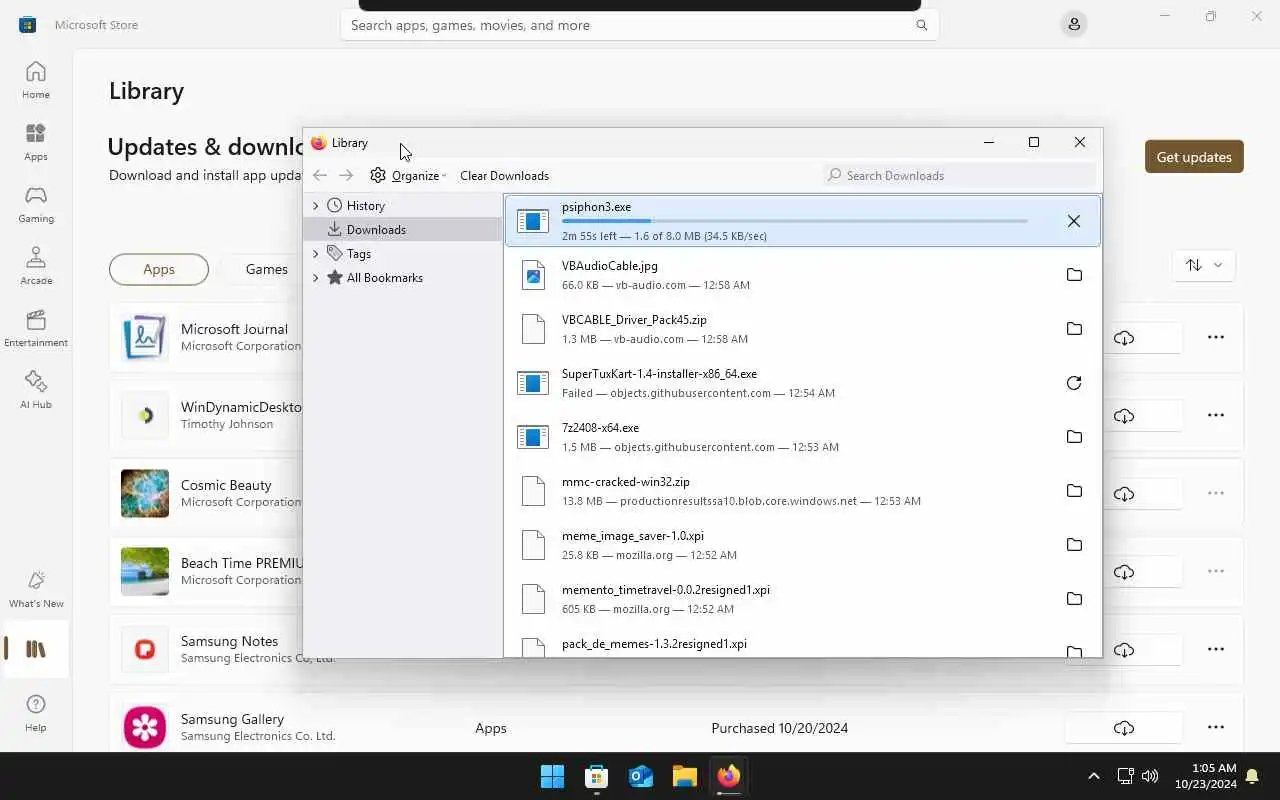Open the sort dropdown in Store library
1280x800 pixels.
pos(1204,265)
